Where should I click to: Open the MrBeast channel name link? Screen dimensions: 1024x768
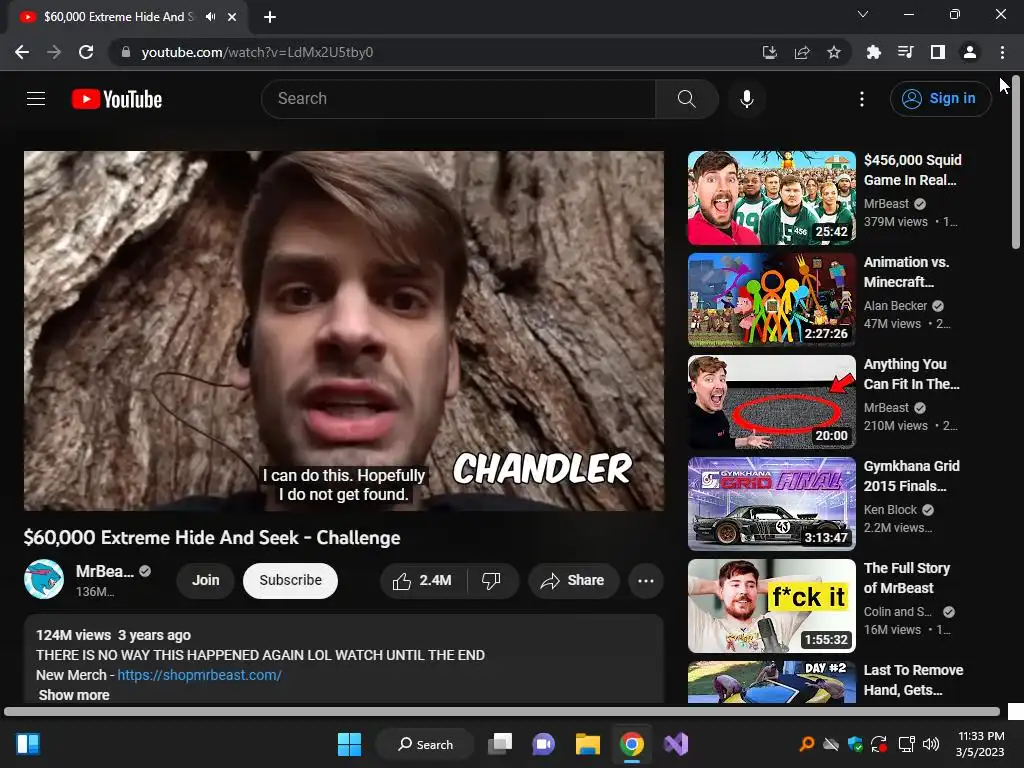104,571
